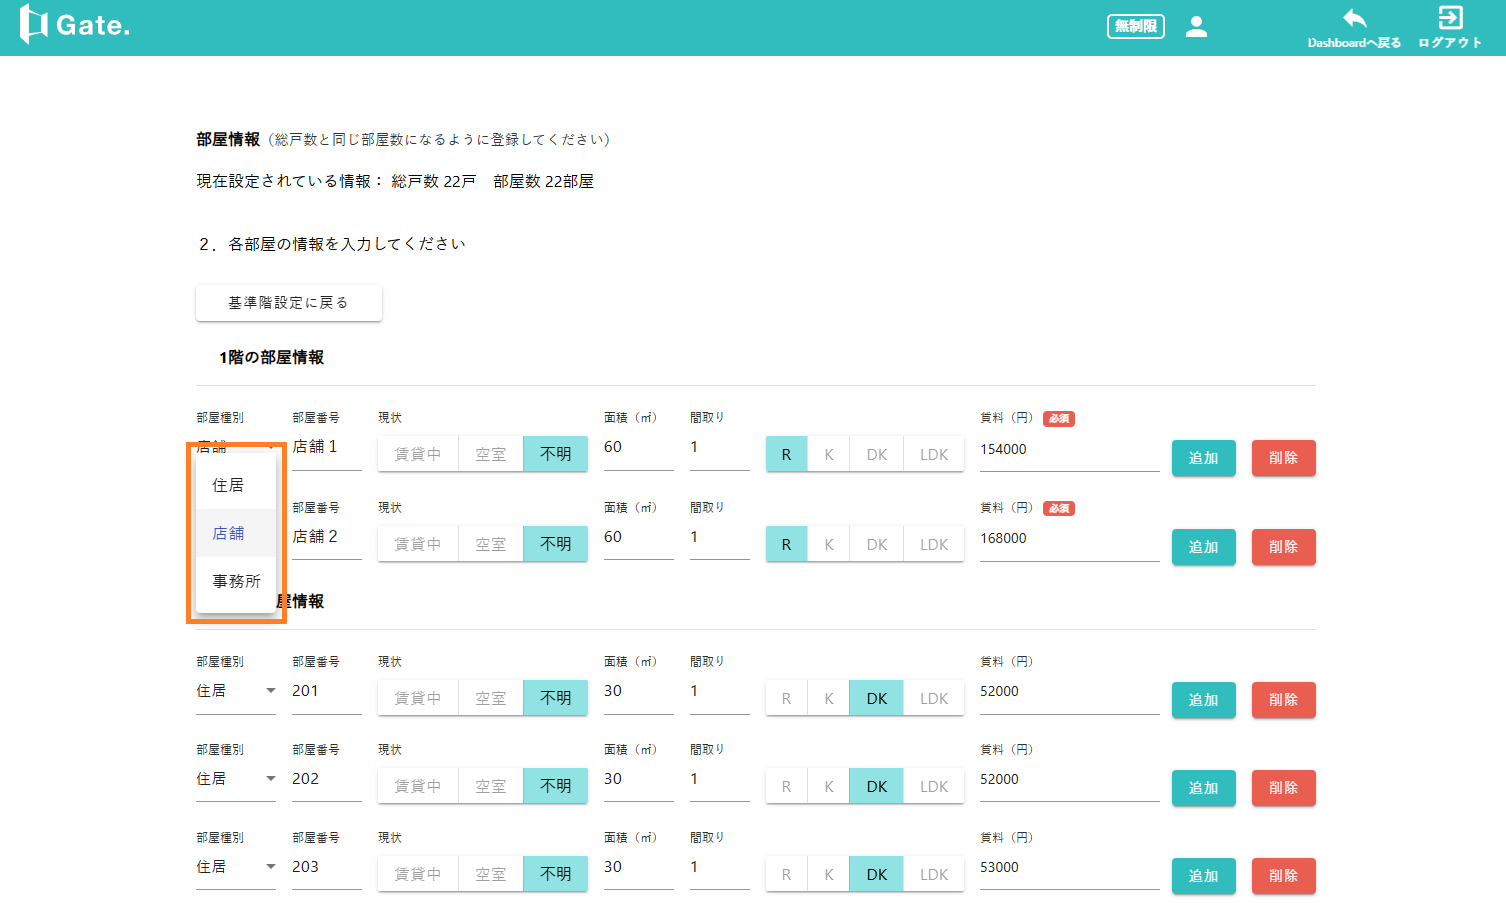Viewport: 1506px width, 903px height.
Task: Click the rent field showing 168000
Action: tap(1068, 539)
